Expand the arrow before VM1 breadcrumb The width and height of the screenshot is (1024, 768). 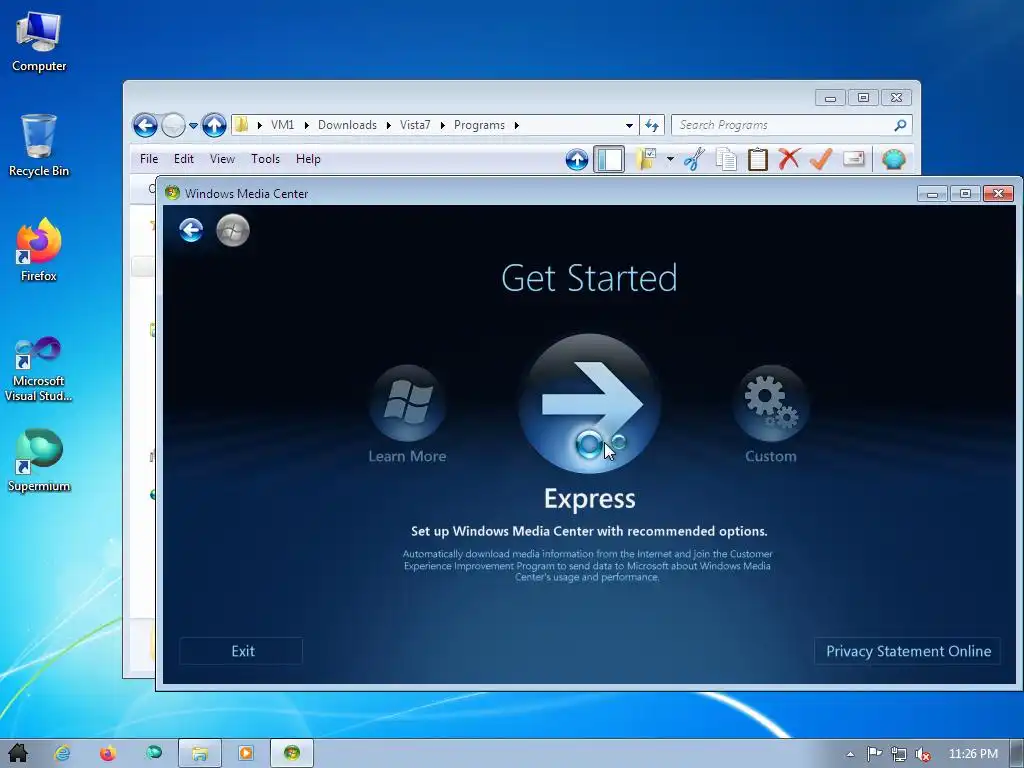[x=259, y=125]
